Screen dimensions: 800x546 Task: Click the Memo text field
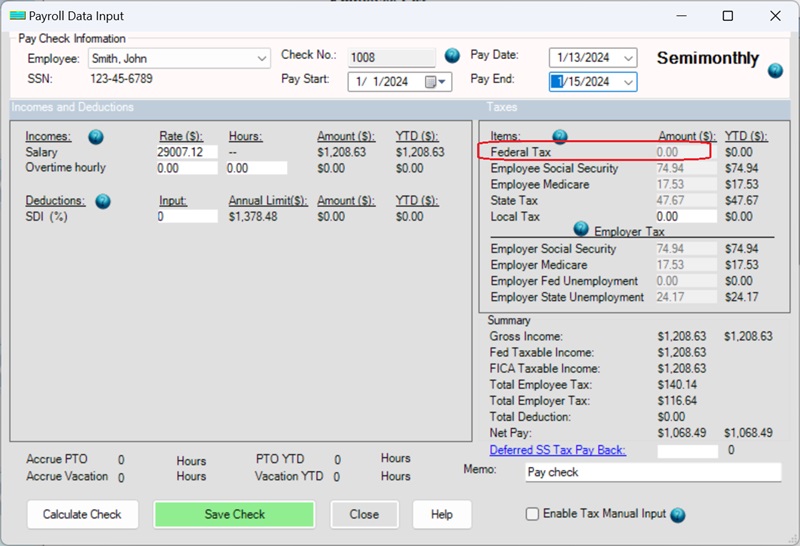pyautogui.click(x=654, y=472)
